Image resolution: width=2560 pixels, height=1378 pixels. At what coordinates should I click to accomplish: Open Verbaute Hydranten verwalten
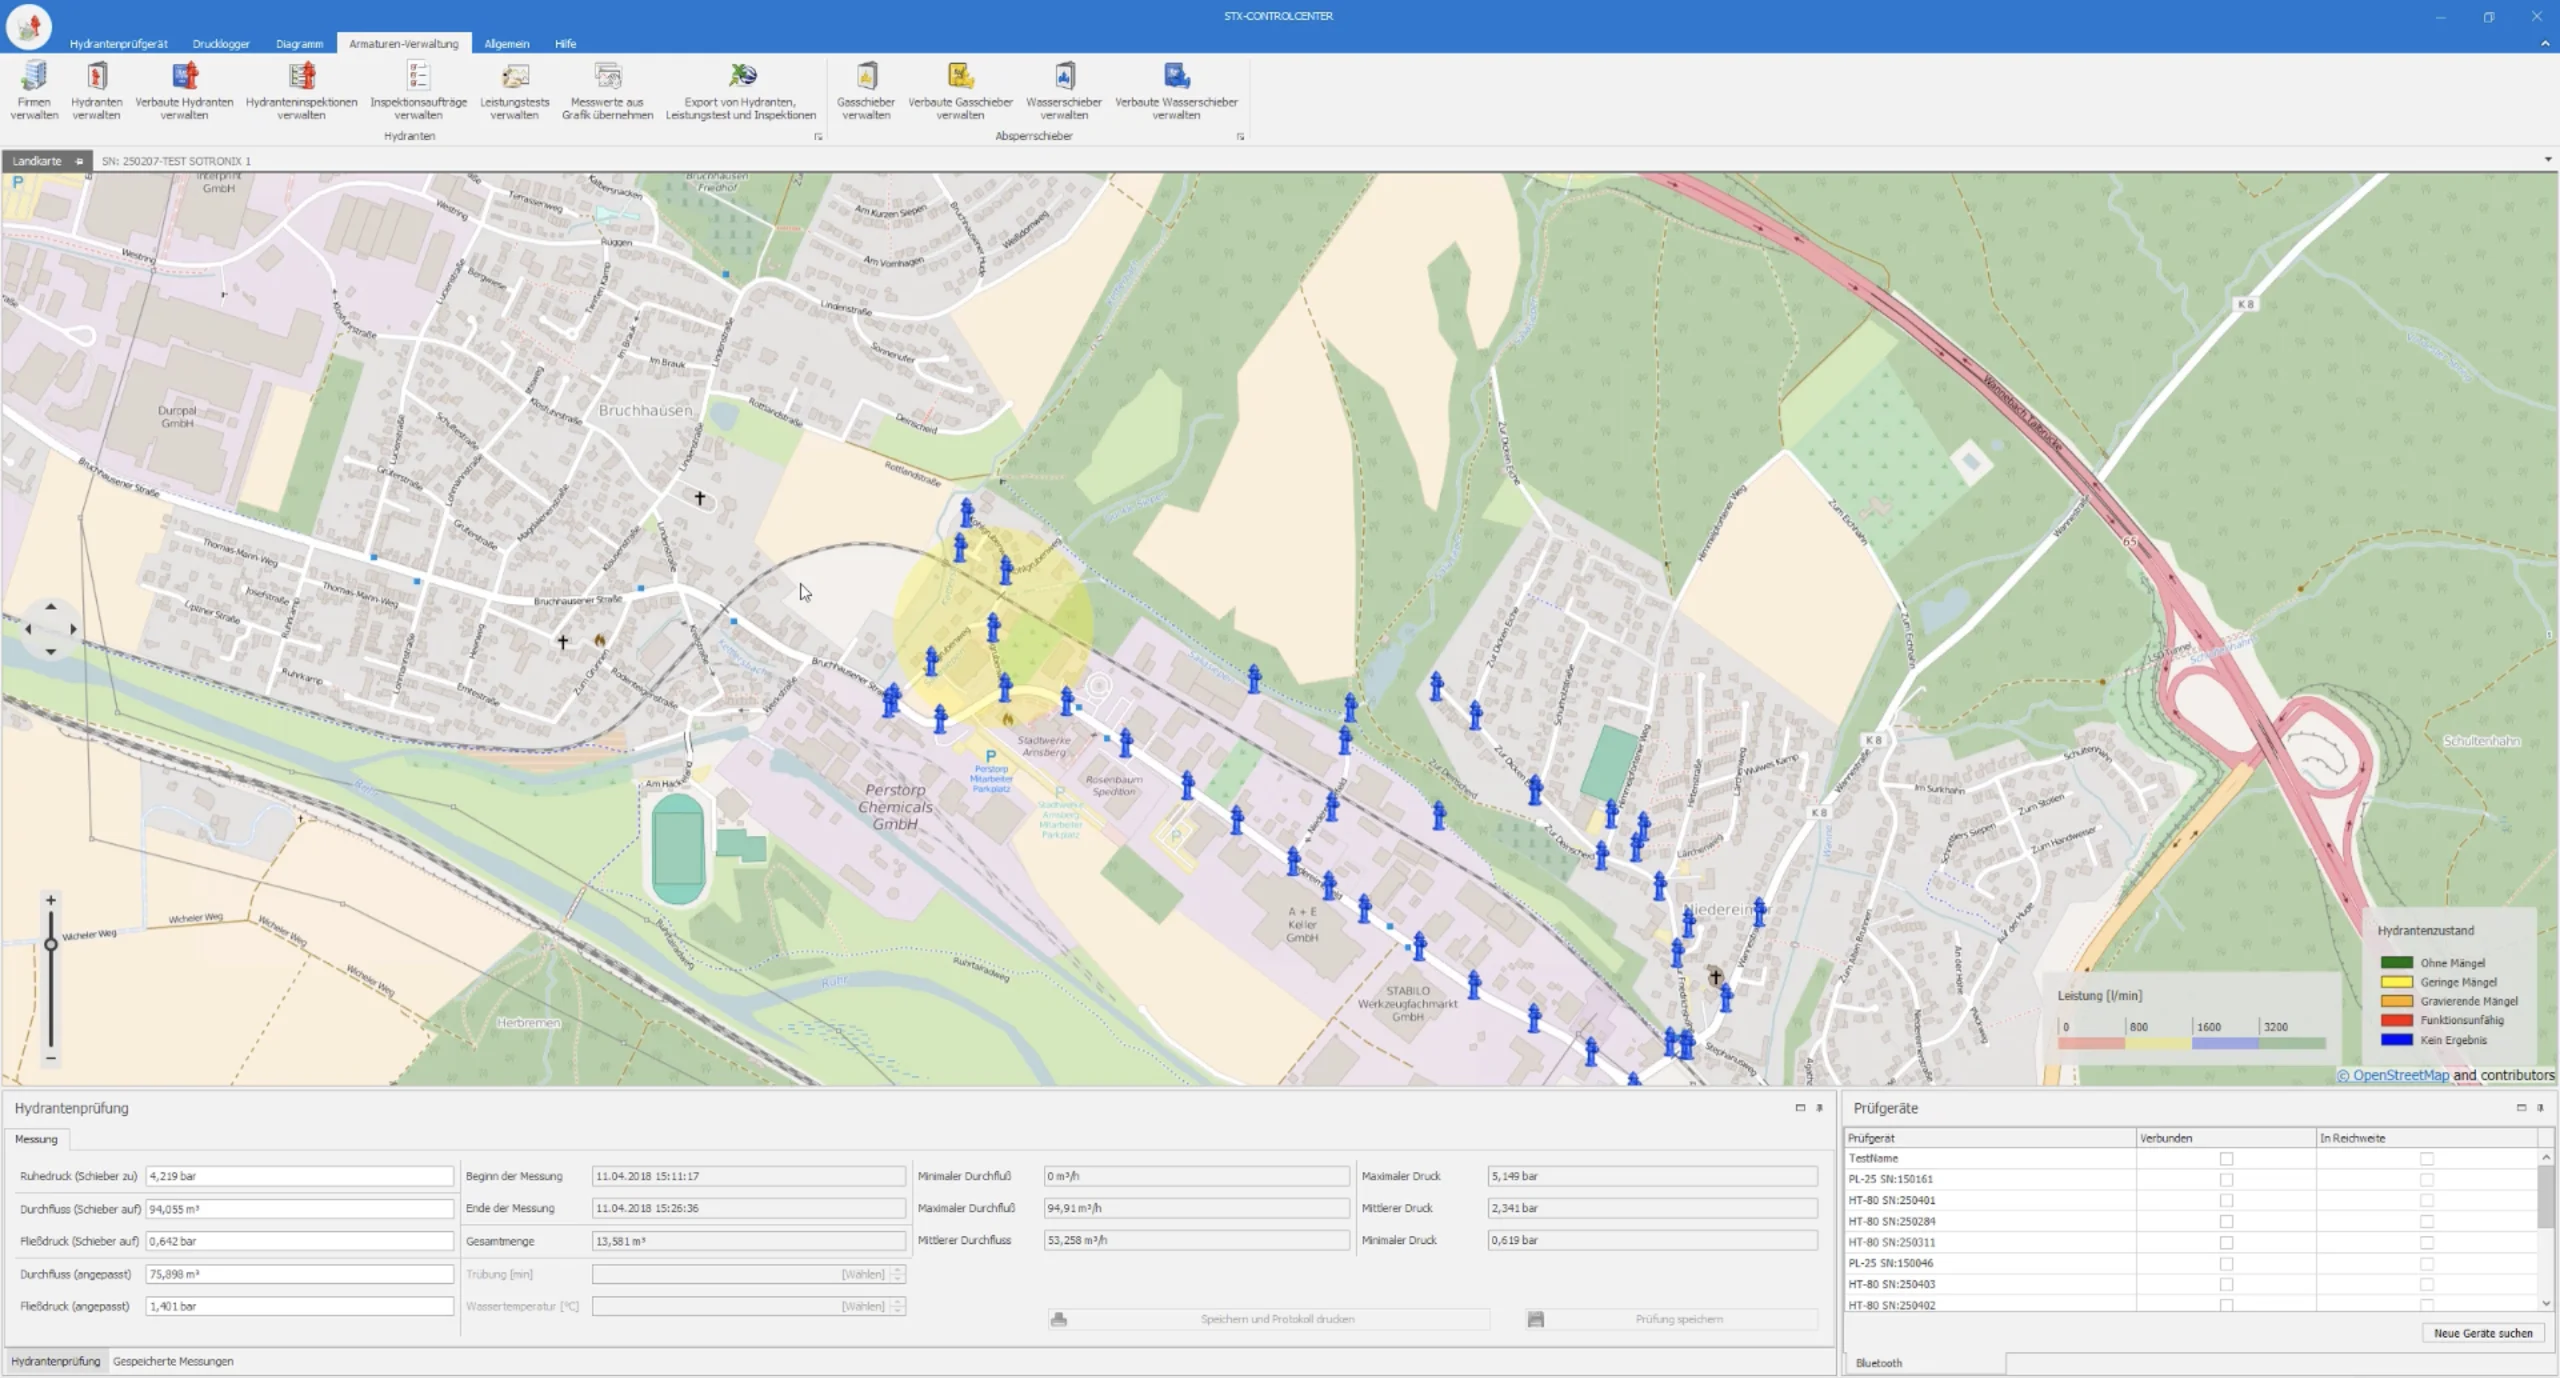tap(184, 90)
